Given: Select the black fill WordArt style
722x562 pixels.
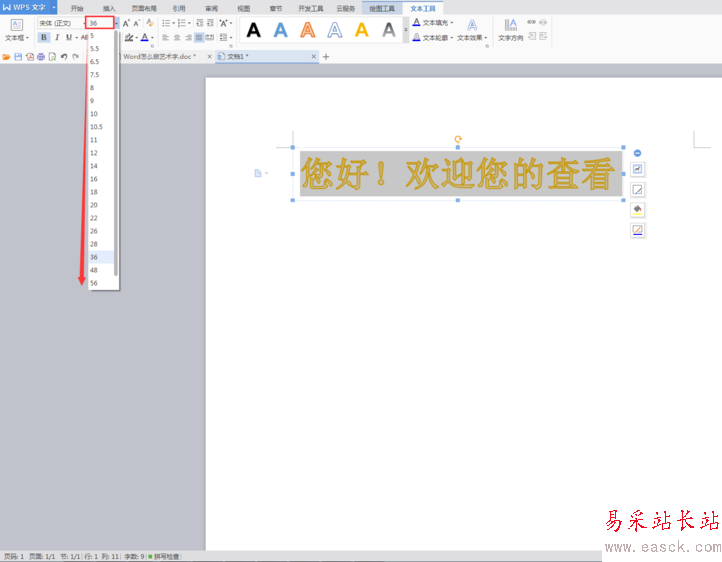Looking at the screenshot, I should tap(254, 30).
